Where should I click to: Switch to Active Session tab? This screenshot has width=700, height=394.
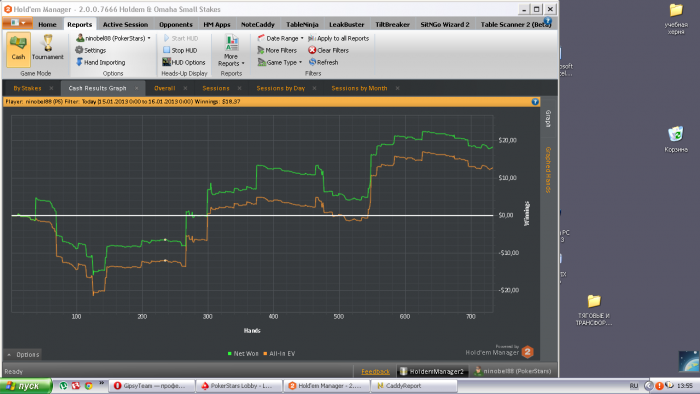click(125, 25)
